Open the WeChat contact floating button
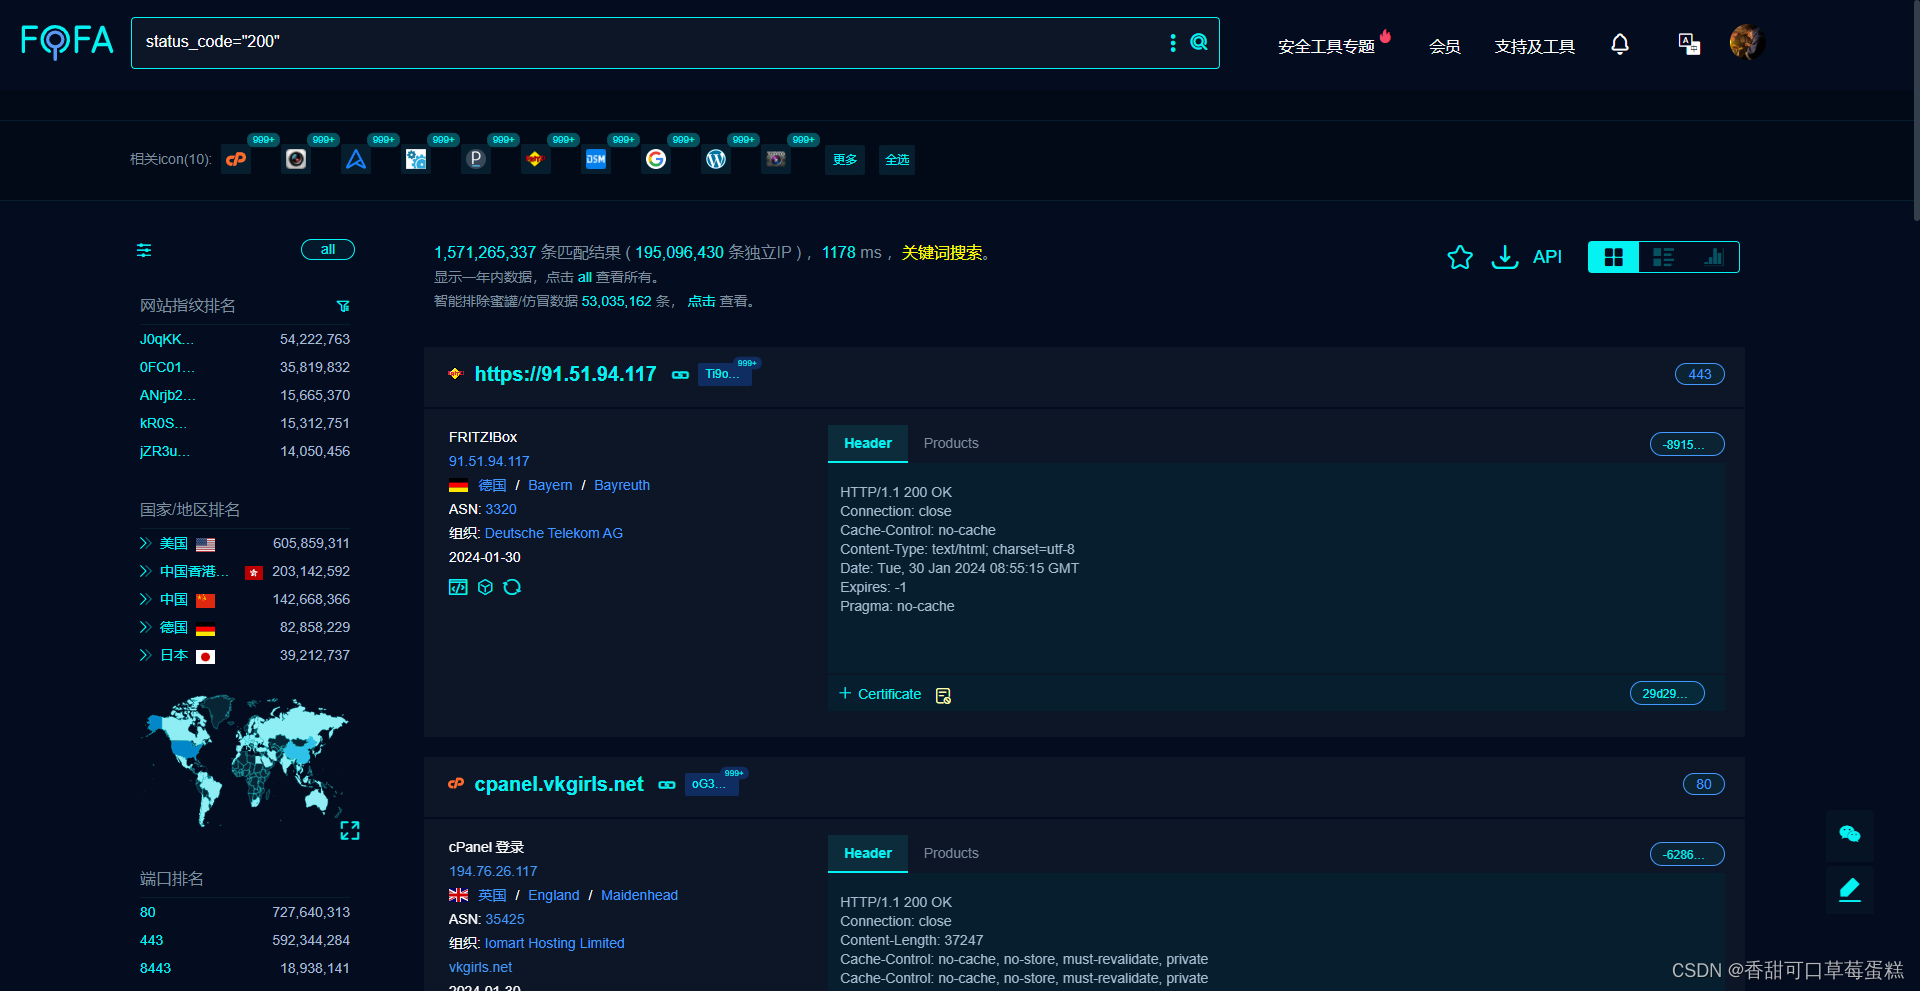The width and height of the screenshot is (1920, 991). [1850, 834]
